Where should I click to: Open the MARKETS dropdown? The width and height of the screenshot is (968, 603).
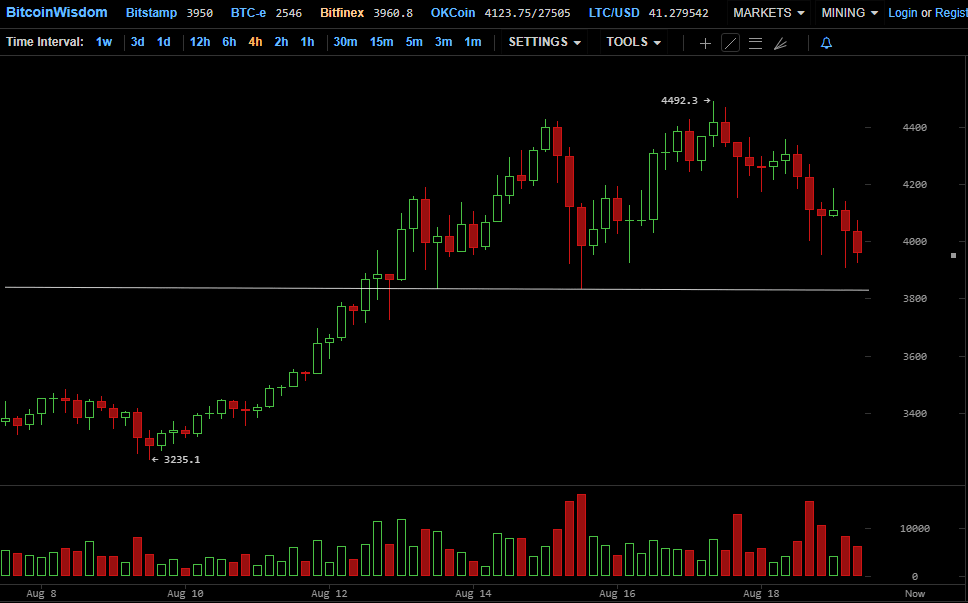click(x=768, y=13)
